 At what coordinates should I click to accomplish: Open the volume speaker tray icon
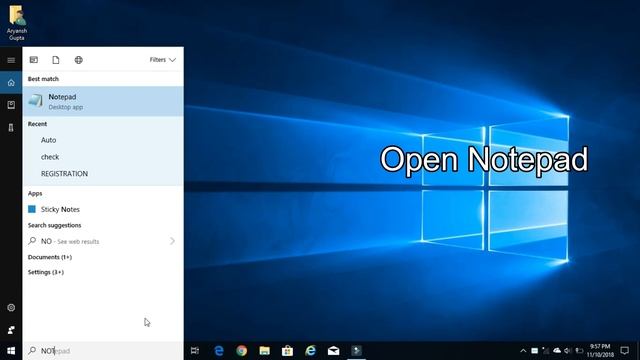tap(567, 351)
